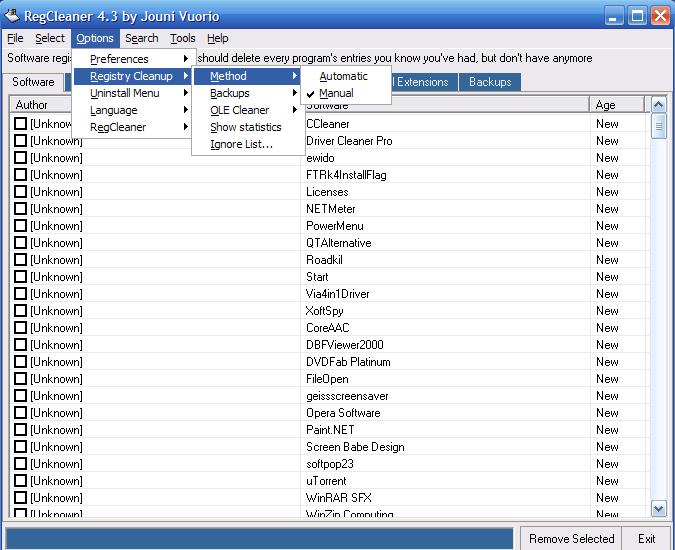Check the box beside Driver Cleaner Pro
The width and height of the screenshot is (675, 550).
point(21,141)
